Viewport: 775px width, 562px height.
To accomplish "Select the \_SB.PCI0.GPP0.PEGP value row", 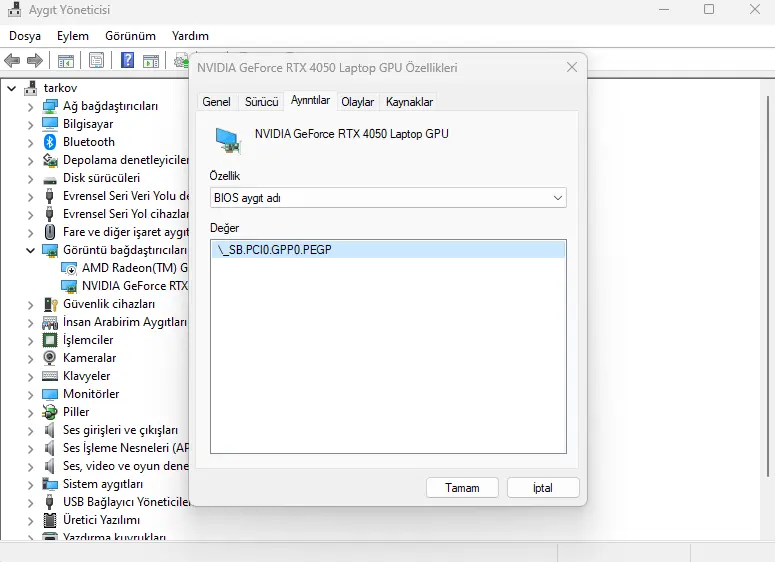I will point(388,250).
